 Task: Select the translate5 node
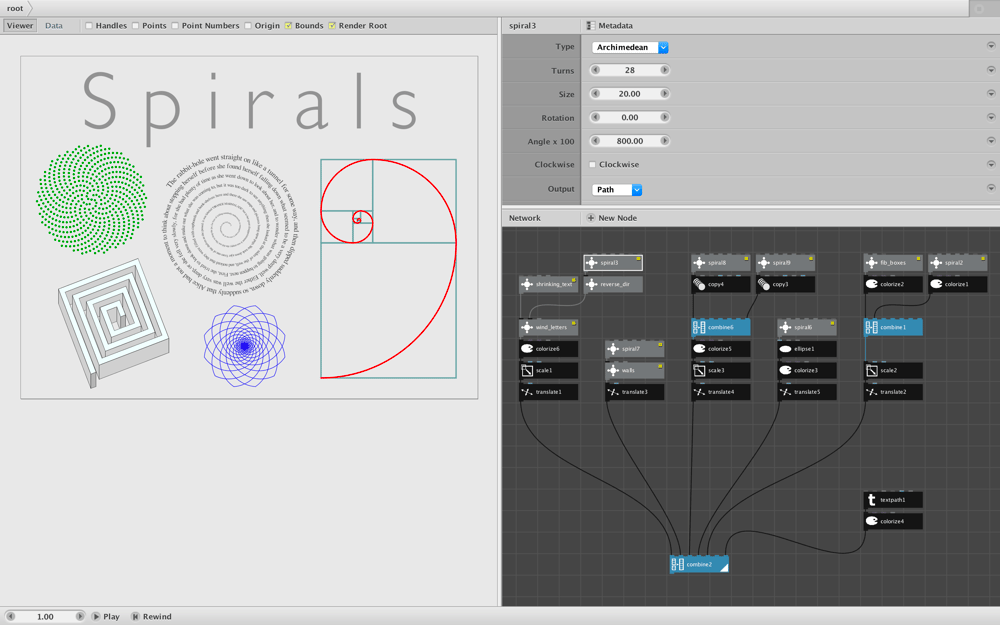click(807, 392)
